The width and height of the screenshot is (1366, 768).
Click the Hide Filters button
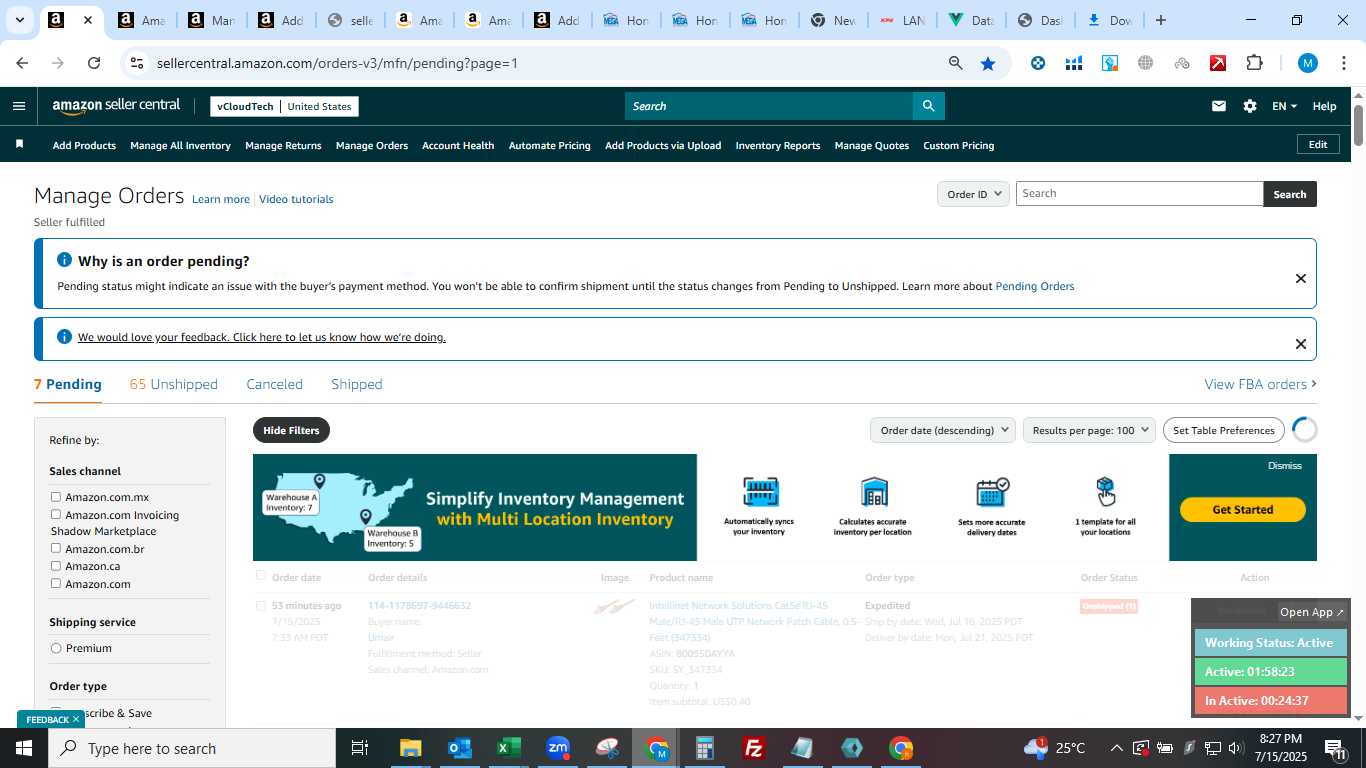(x=291, y=430)
